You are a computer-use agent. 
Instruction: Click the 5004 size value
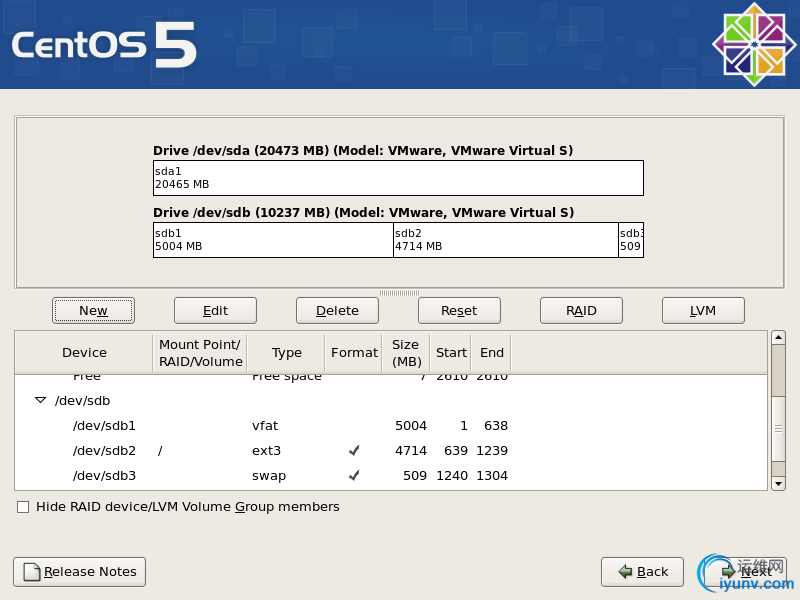(x=411, y=426)
